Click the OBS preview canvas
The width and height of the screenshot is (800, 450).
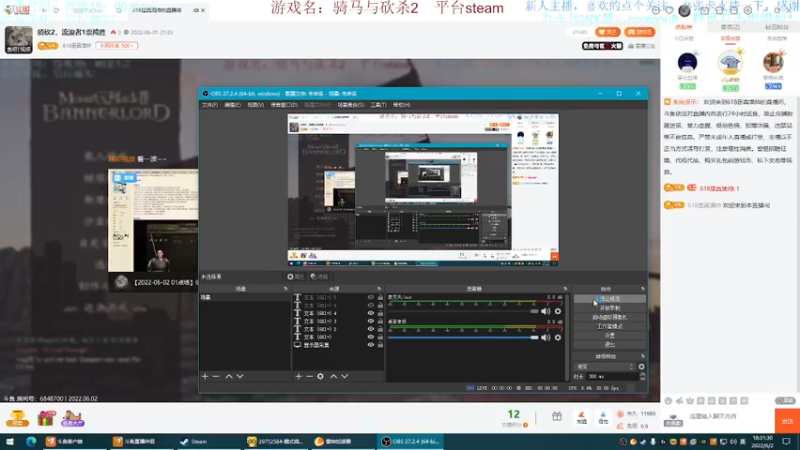pyautogui.click(x=423, y=189)
